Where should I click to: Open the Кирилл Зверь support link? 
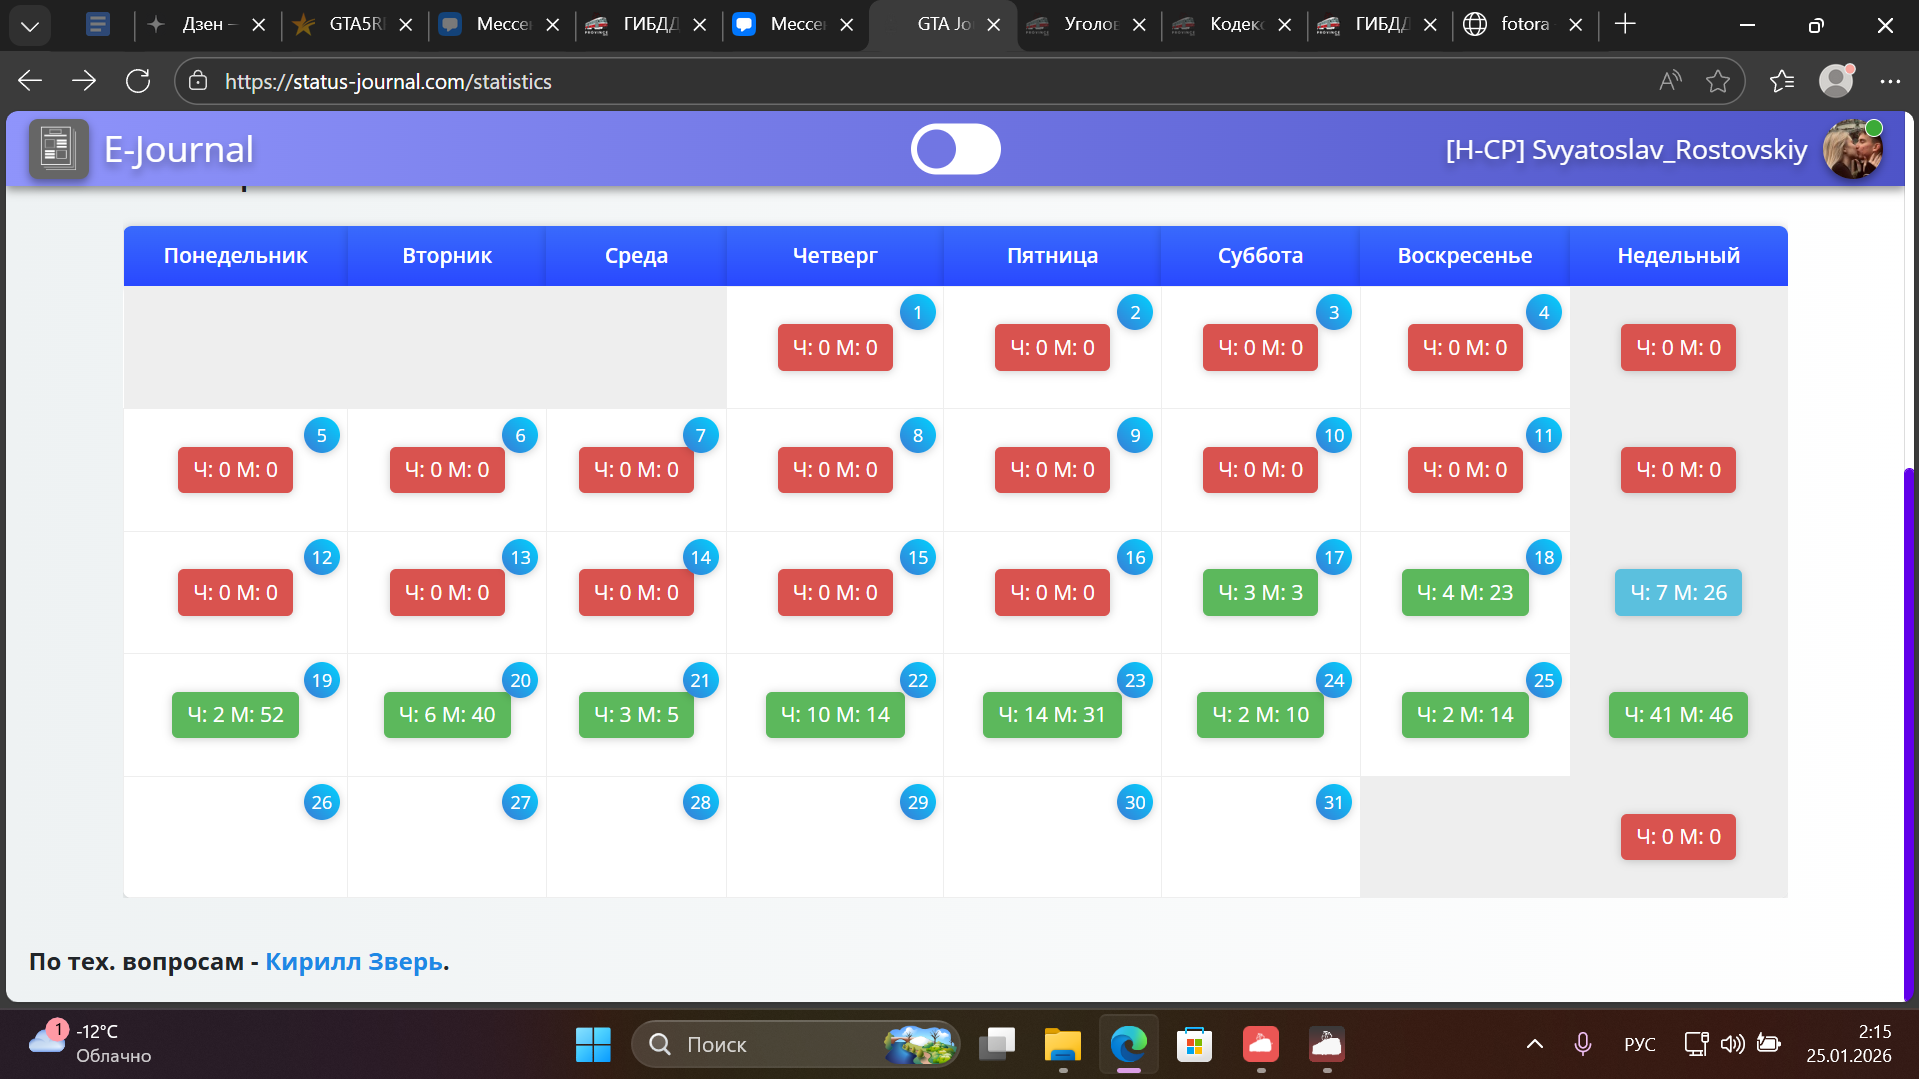coord(354,961)
